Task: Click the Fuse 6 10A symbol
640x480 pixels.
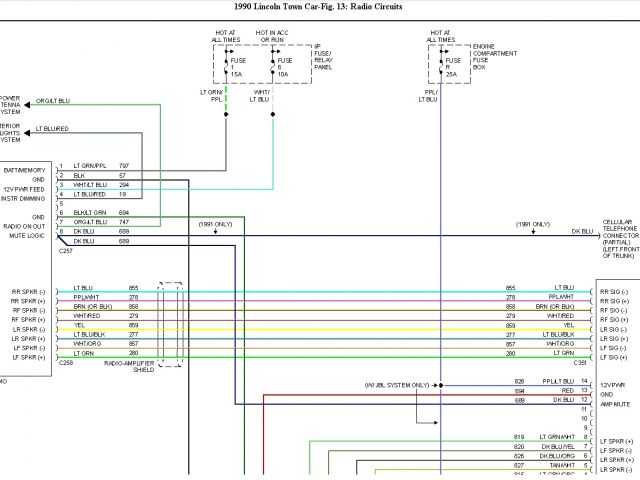Action: pyautogui.click(x=273, y=67)
